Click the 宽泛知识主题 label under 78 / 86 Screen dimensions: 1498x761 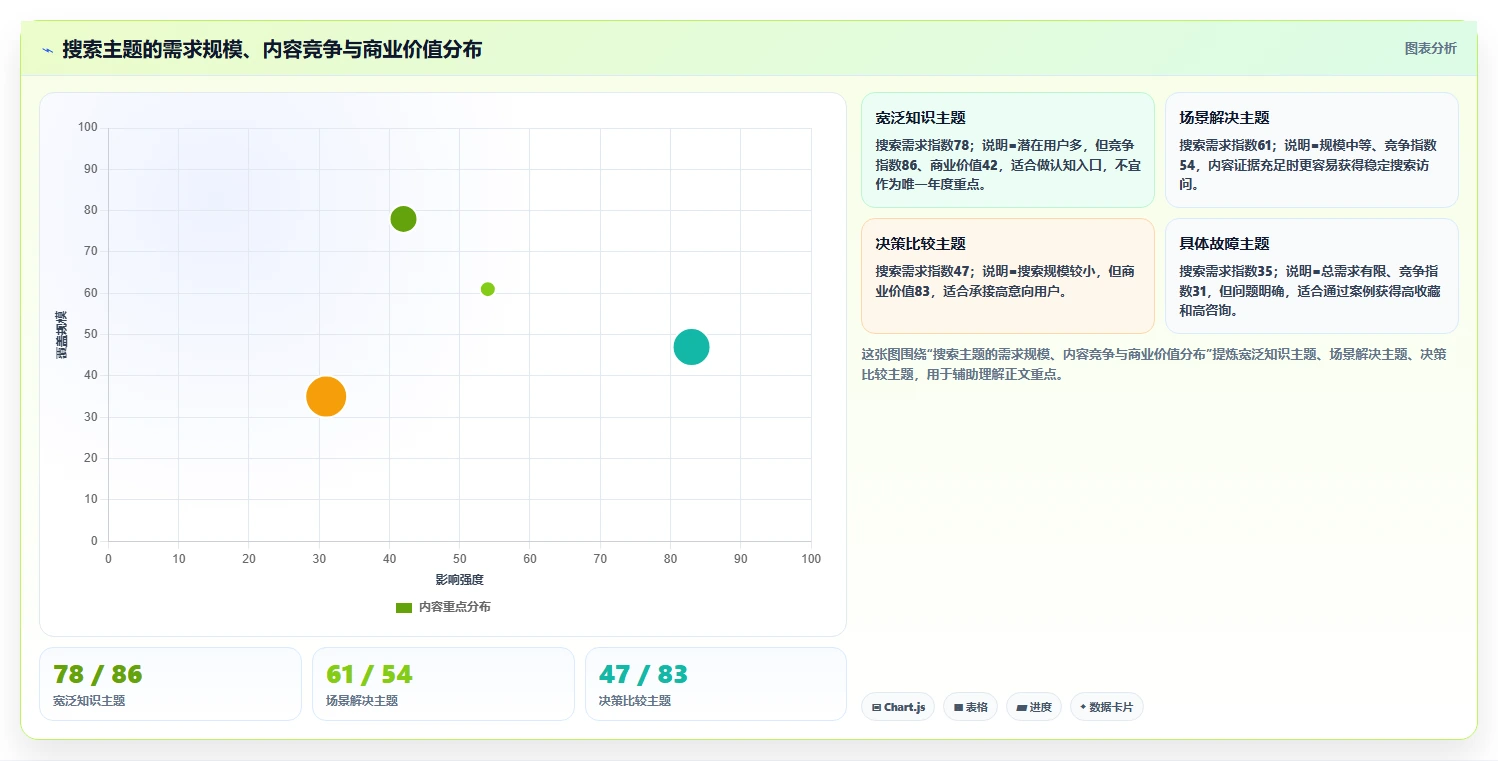(89, 701)
